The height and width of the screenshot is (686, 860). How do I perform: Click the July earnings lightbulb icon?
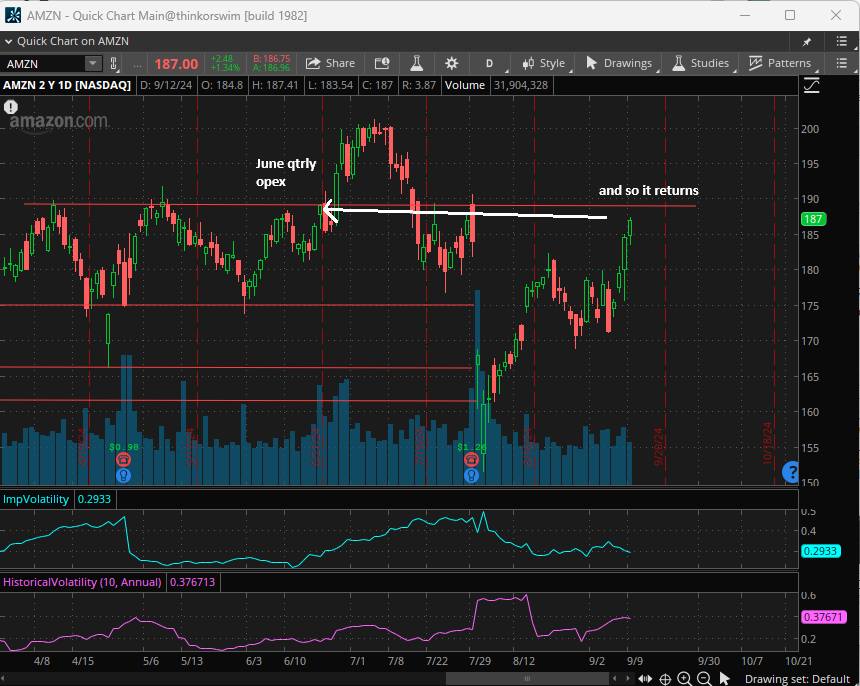pos(471,475)
